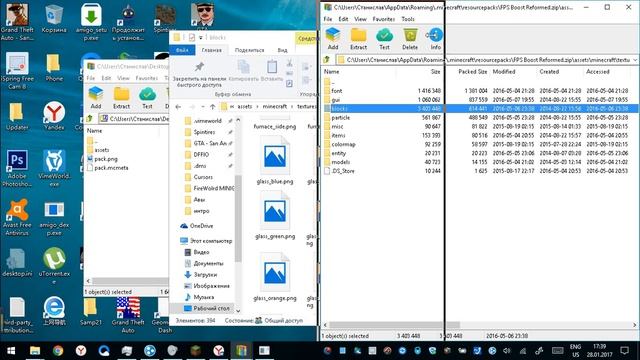Select the gui folder in archive list

(336, 100)
